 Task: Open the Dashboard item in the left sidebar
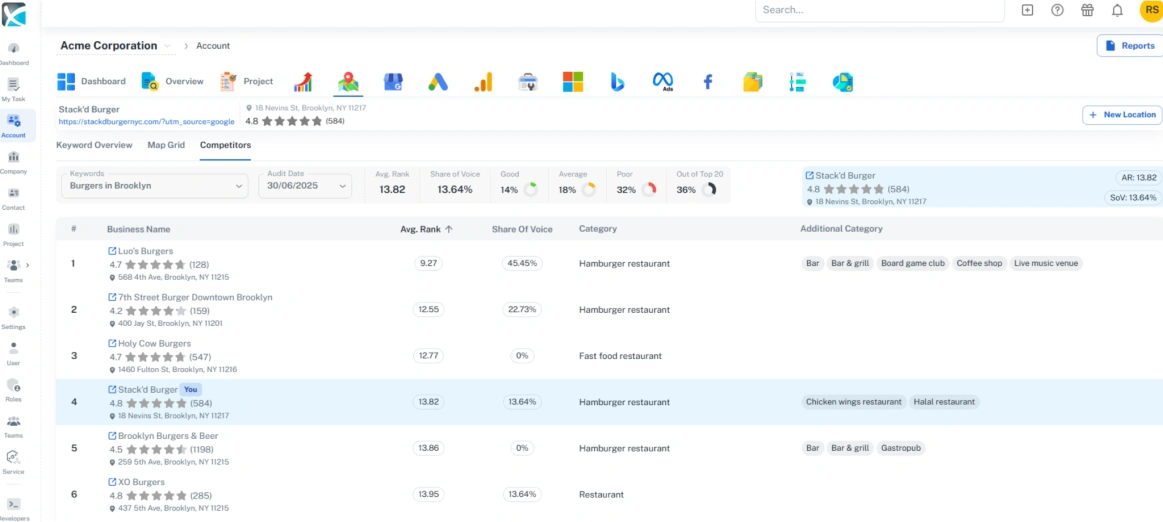(13, 54)
